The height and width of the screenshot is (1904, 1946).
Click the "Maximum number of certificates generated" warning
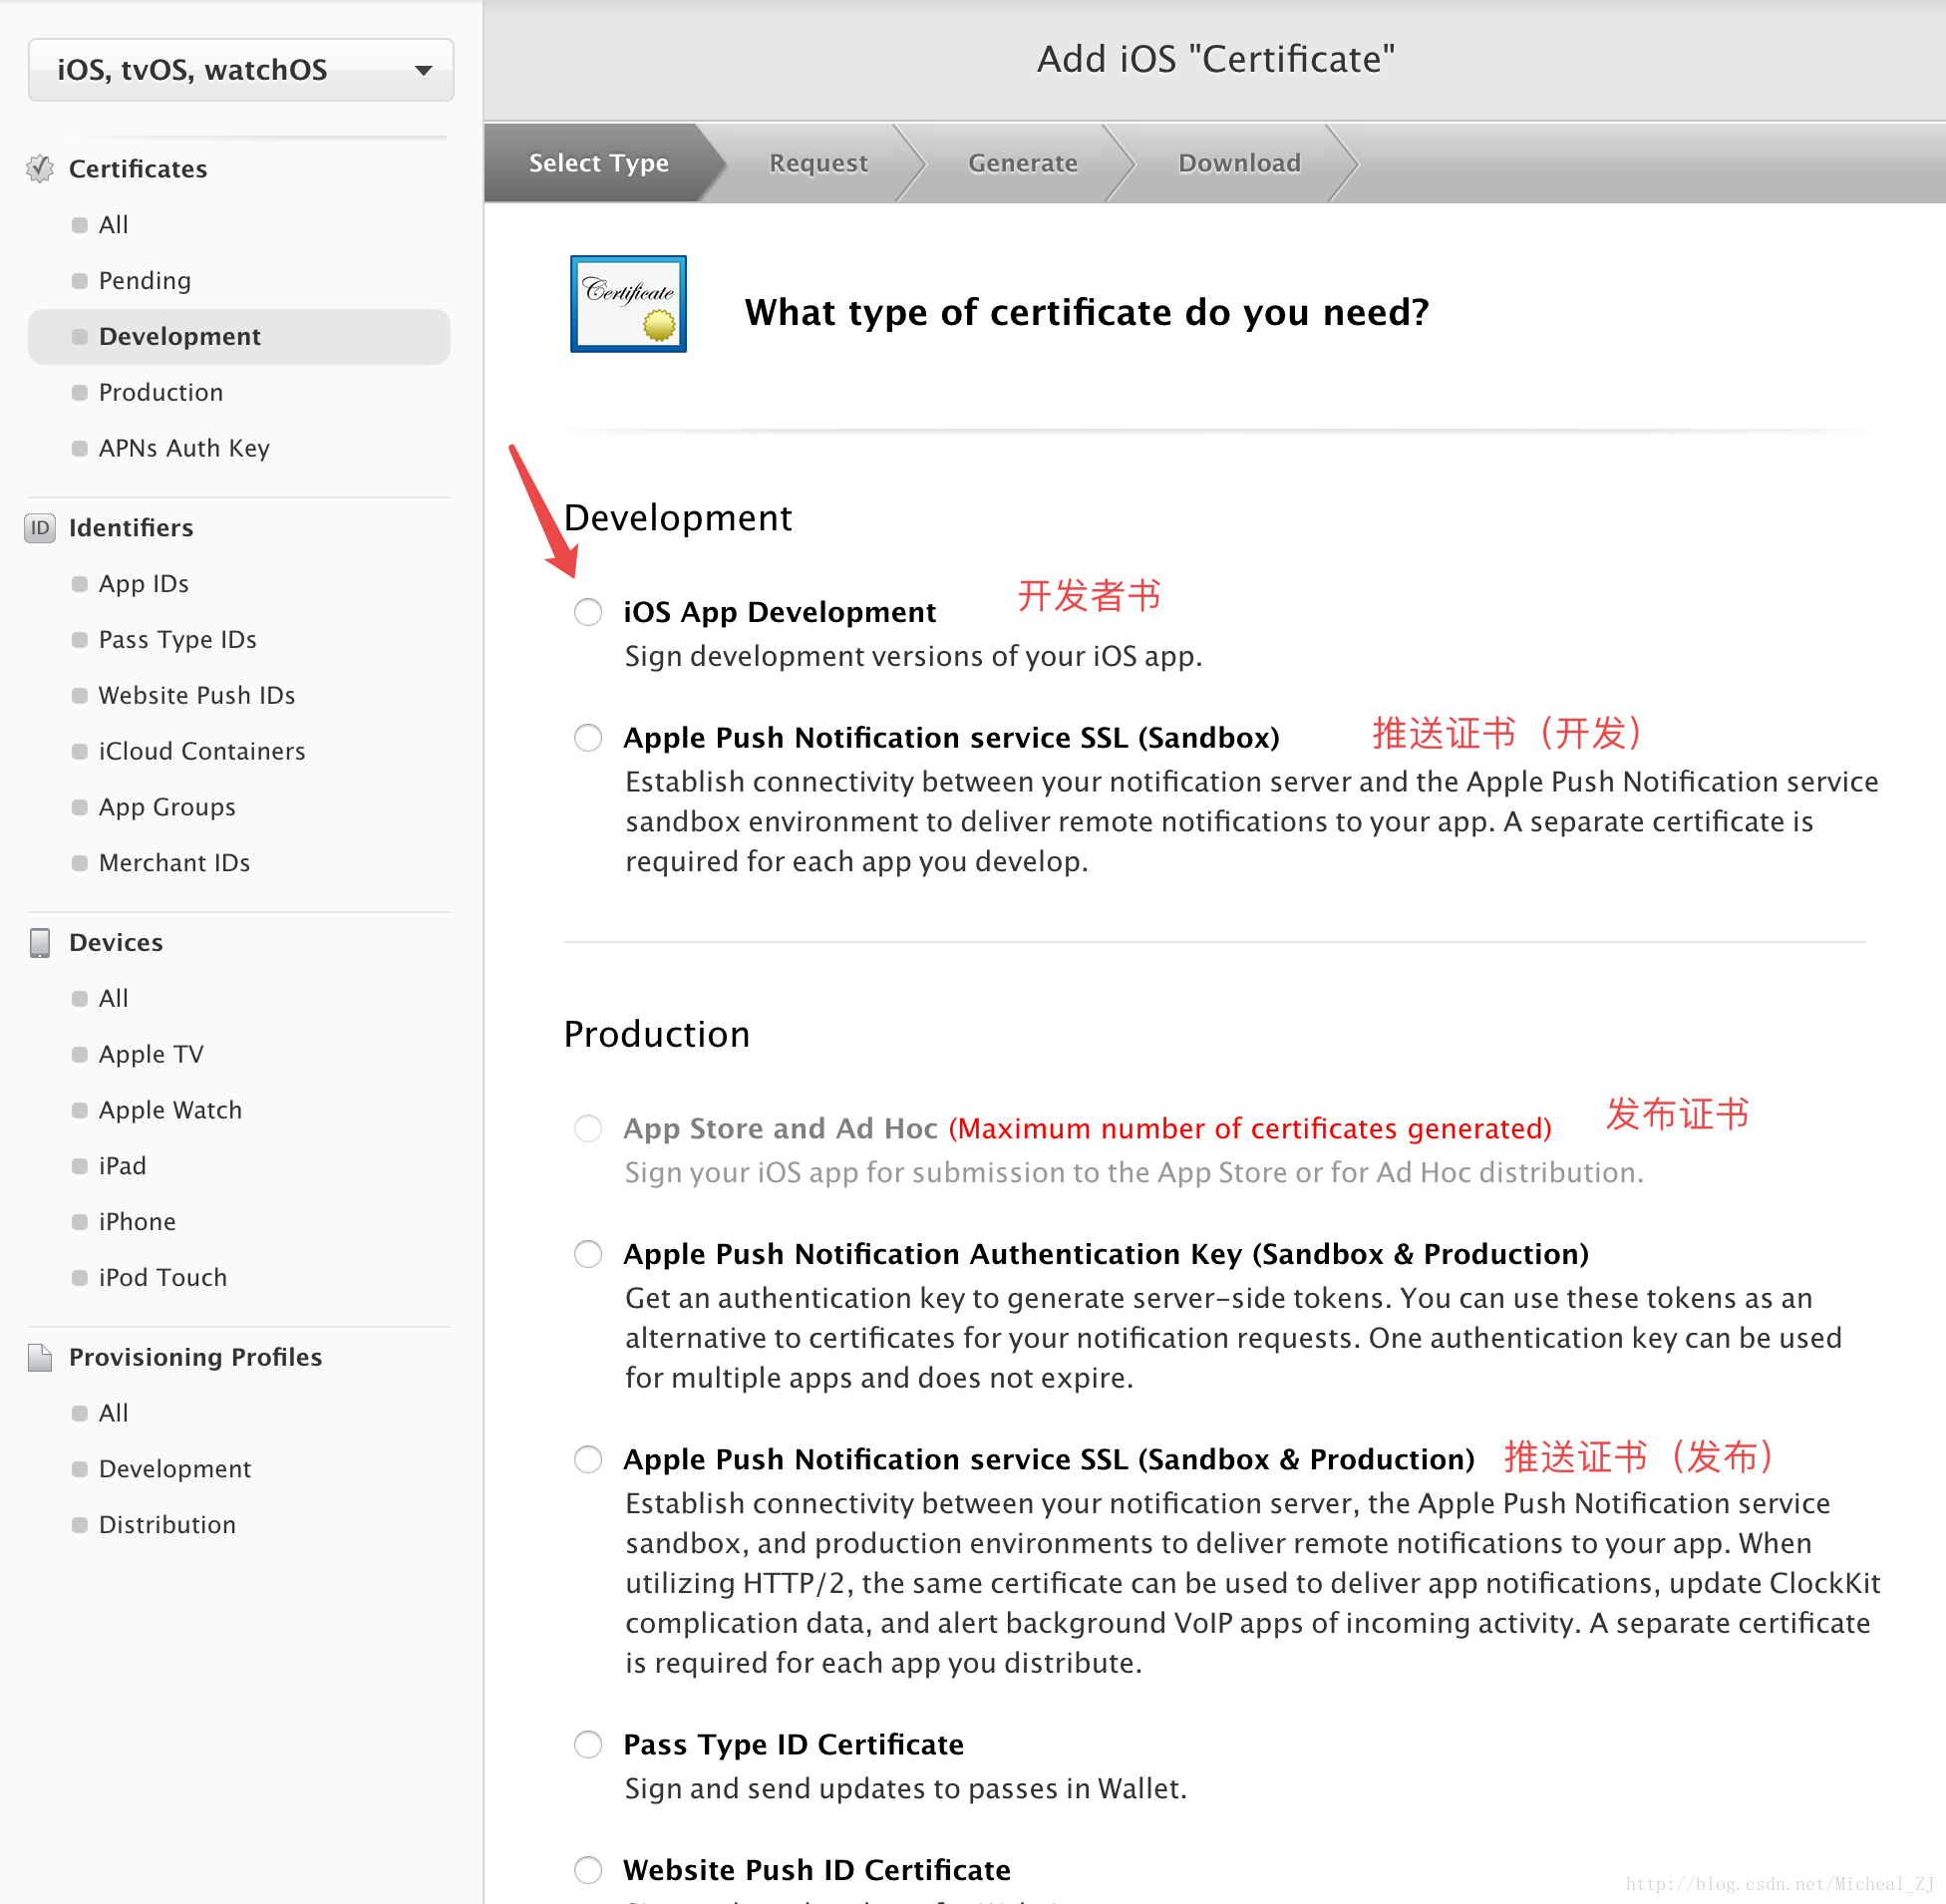(x=1250, y=1129)
